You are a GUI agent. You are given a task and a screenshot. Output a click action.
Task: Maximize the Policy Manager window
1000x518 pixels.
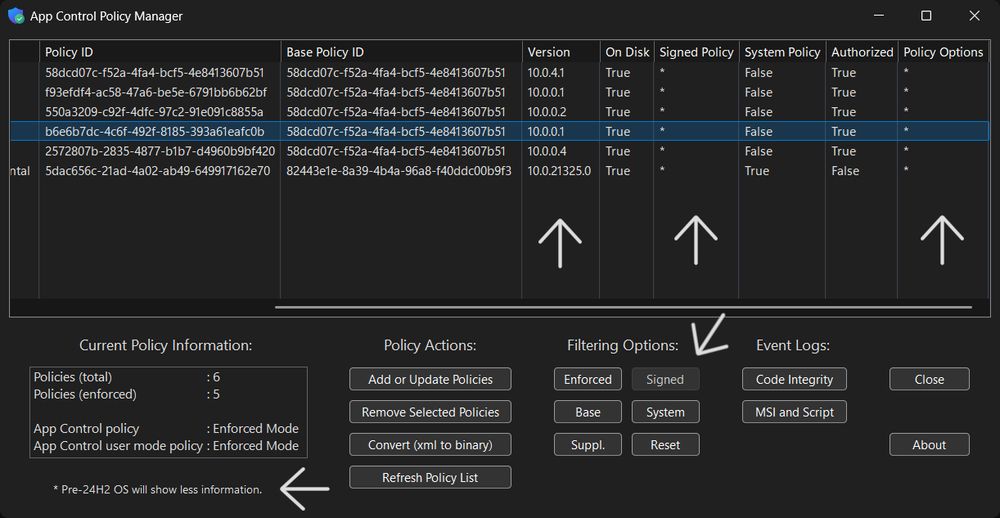click(926, 16)
